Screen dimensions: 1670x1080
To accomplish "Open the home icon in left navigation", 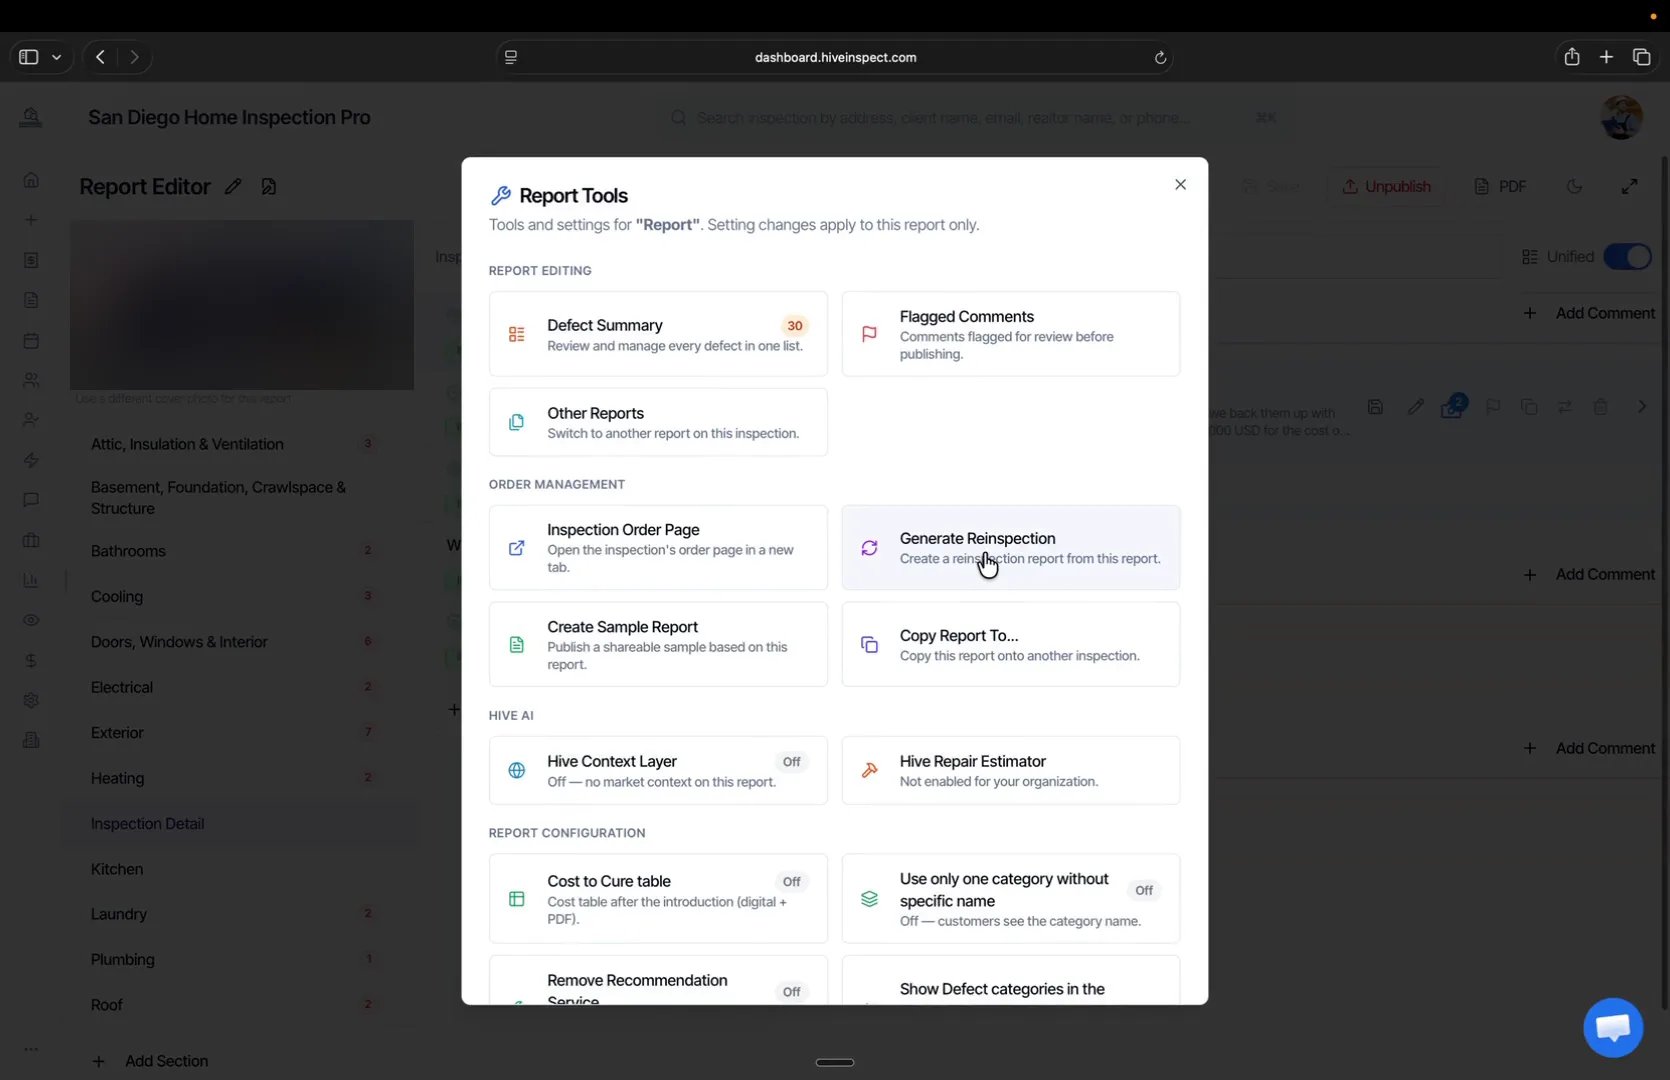I will point(31,180).
